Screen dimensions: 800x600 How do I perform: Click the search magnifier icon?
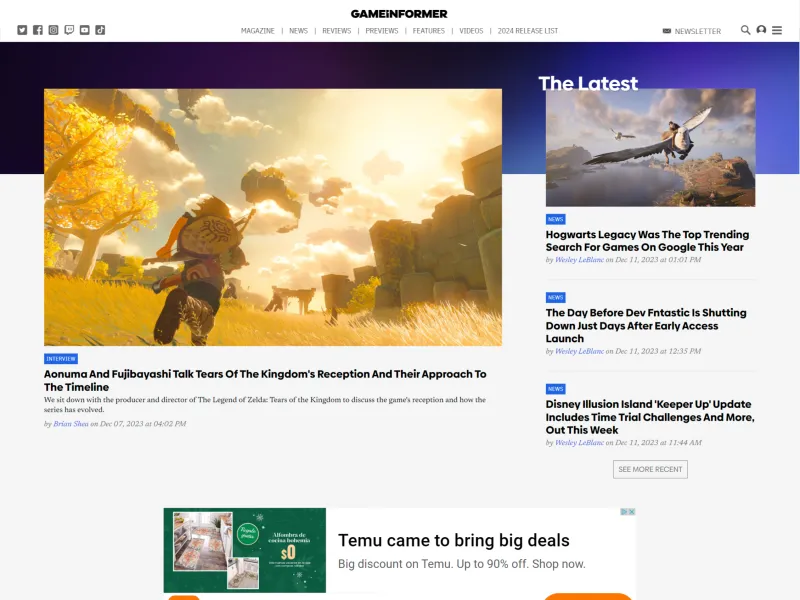coord(745,30)
